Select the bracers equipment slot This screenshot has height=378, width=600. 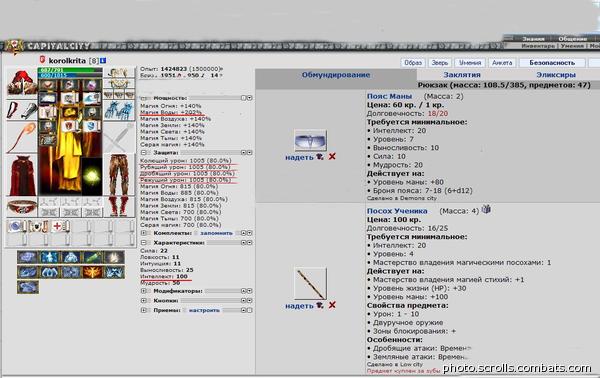[22, 111]
